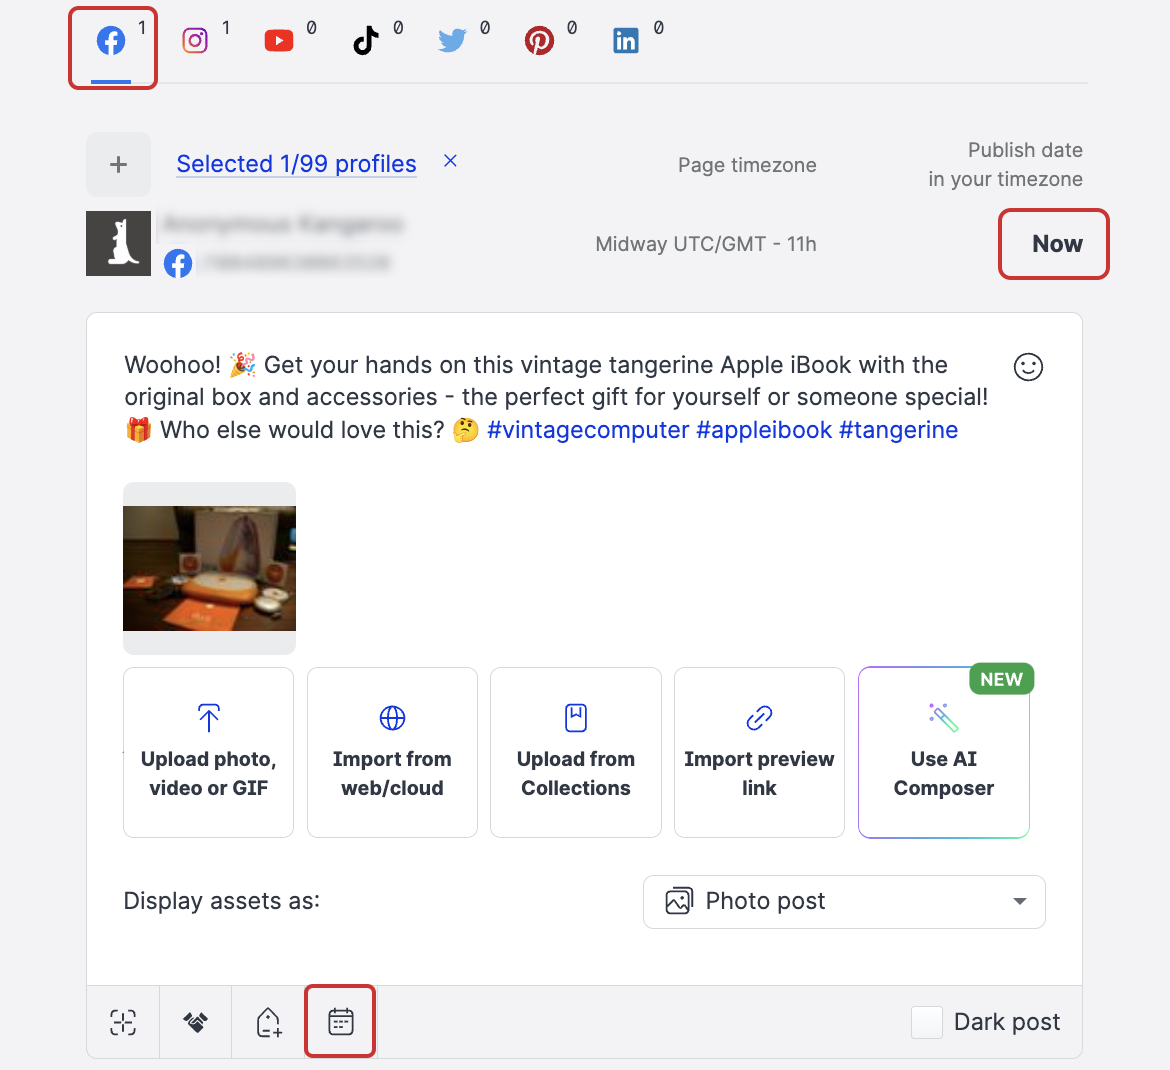The height and width of the screenshot is (1070, 1170).
Task: Choose Import from web/cloud
Action: [392, 752]
